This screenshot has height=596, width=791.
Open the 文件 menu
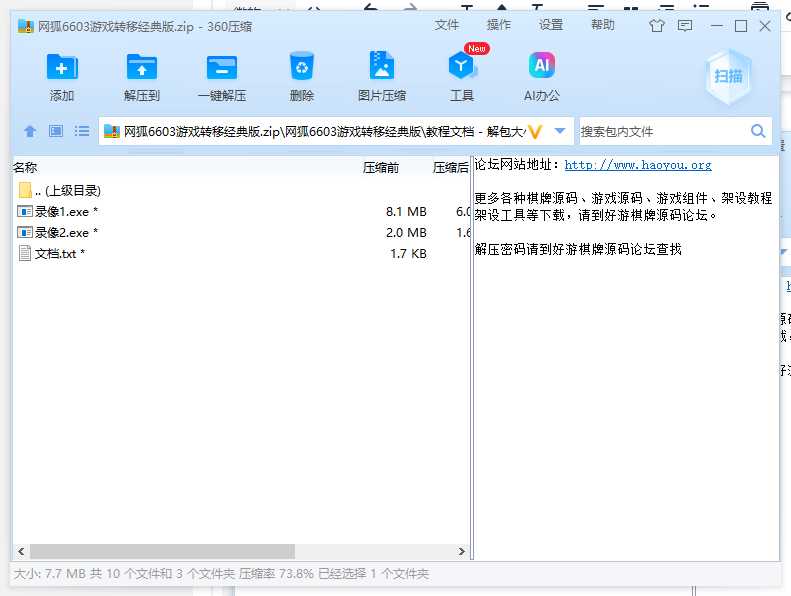446,25
